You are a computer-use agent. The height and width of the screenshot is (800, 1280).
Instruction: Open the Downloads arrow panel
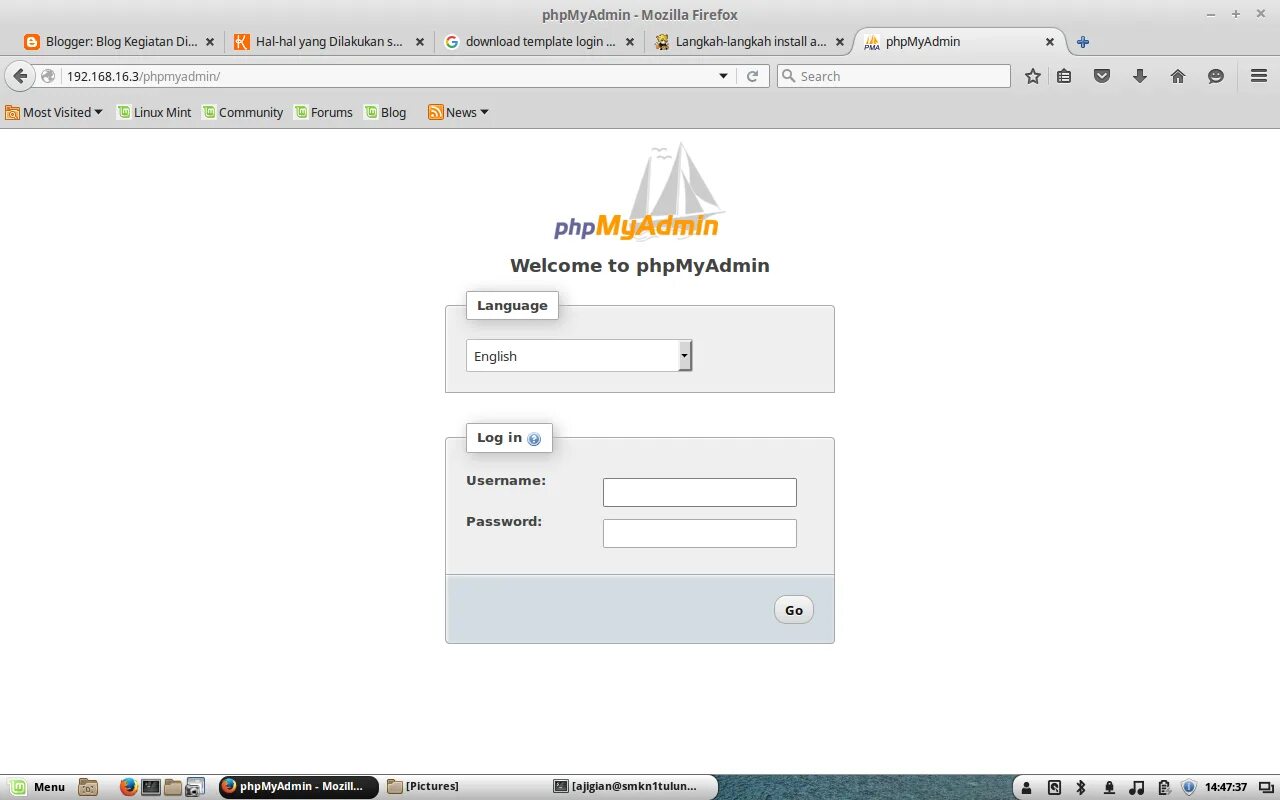1139,76
